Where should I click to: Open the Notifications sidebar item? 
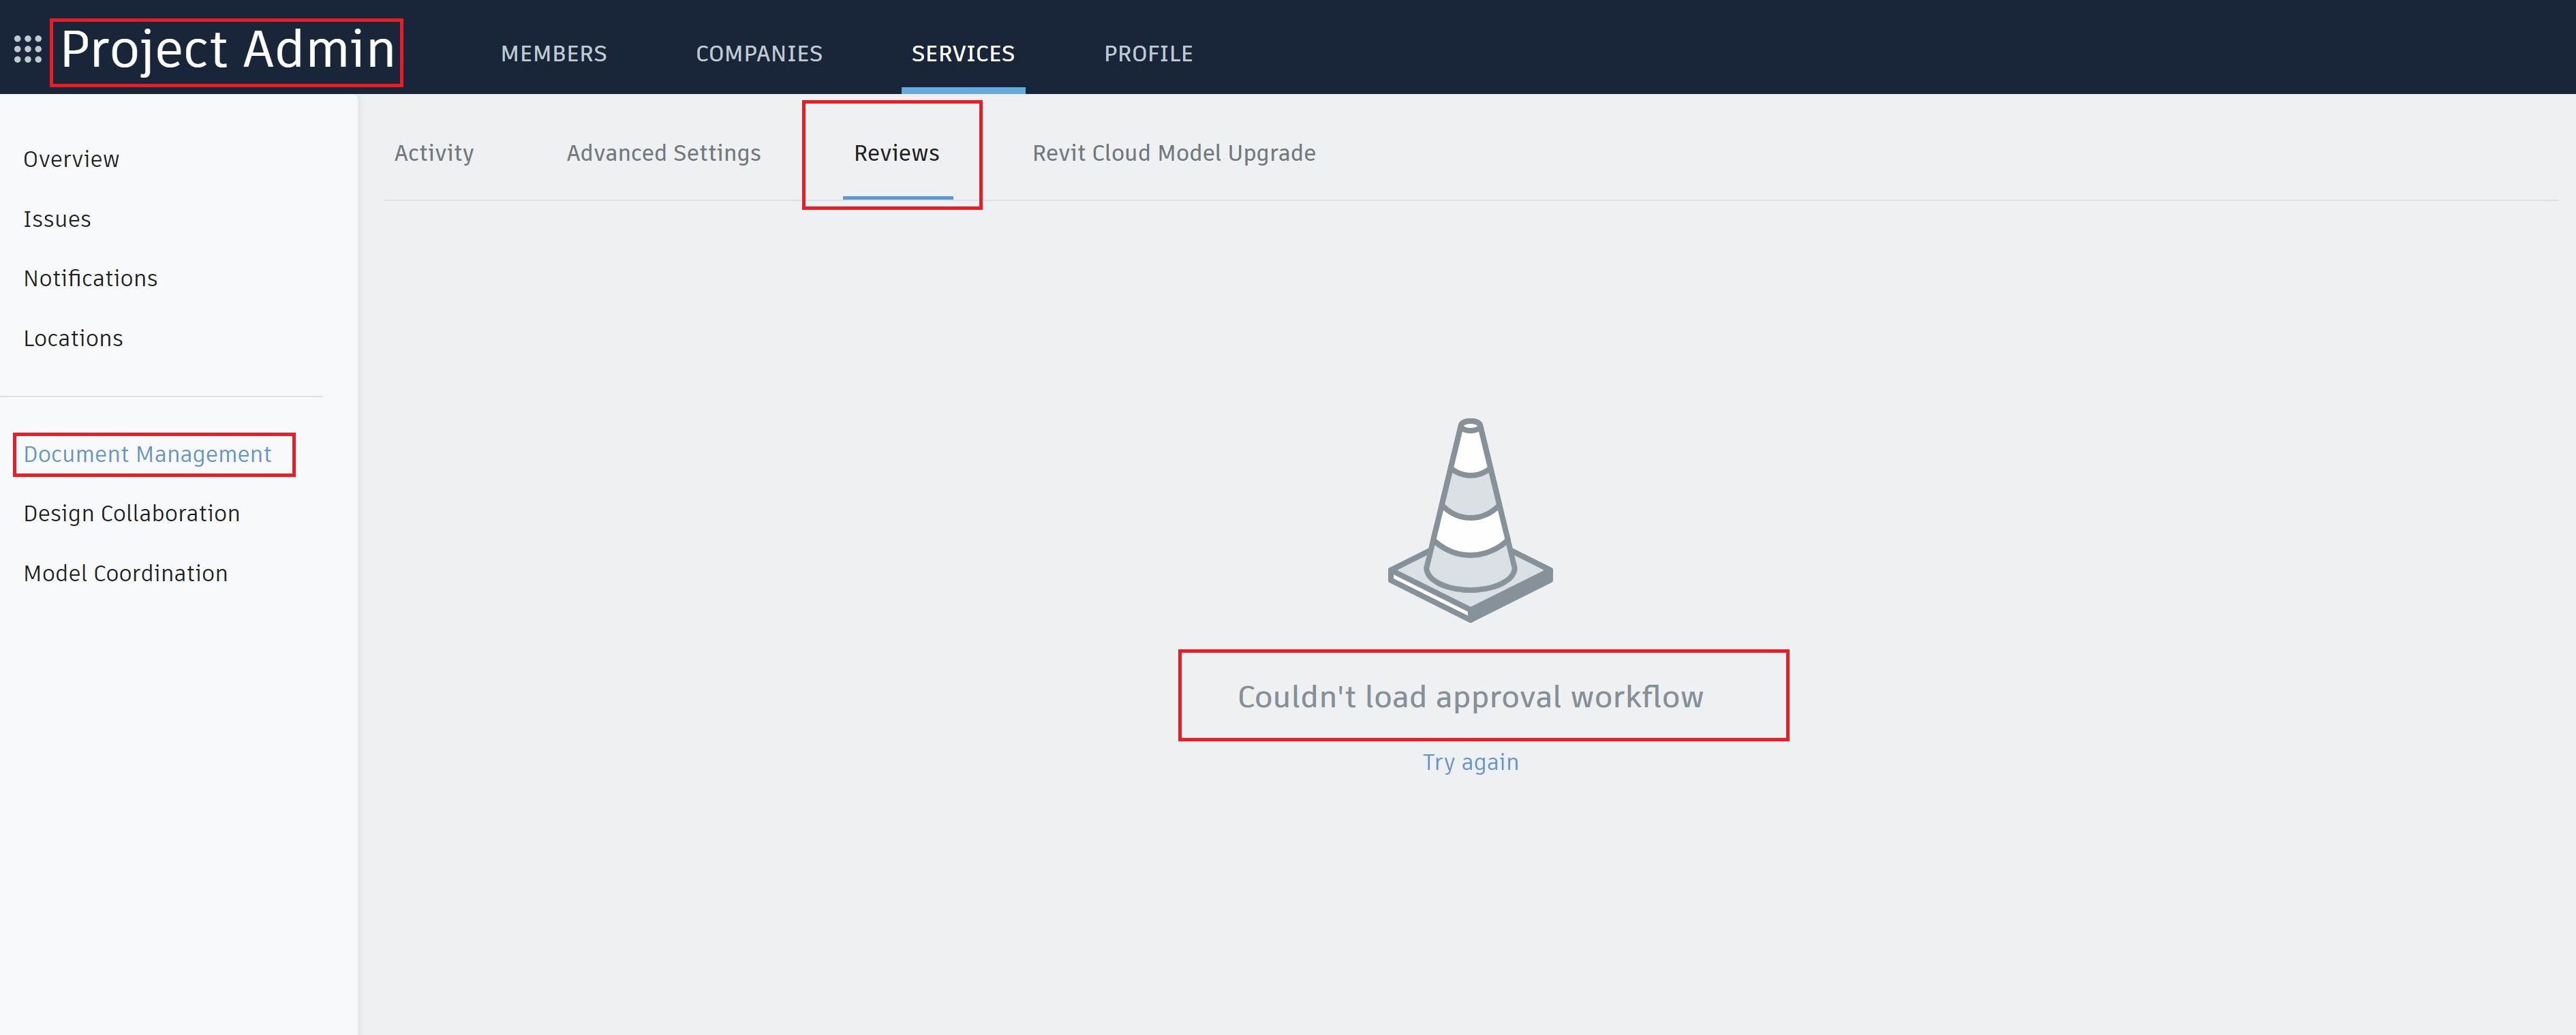[x=90, y=278]
